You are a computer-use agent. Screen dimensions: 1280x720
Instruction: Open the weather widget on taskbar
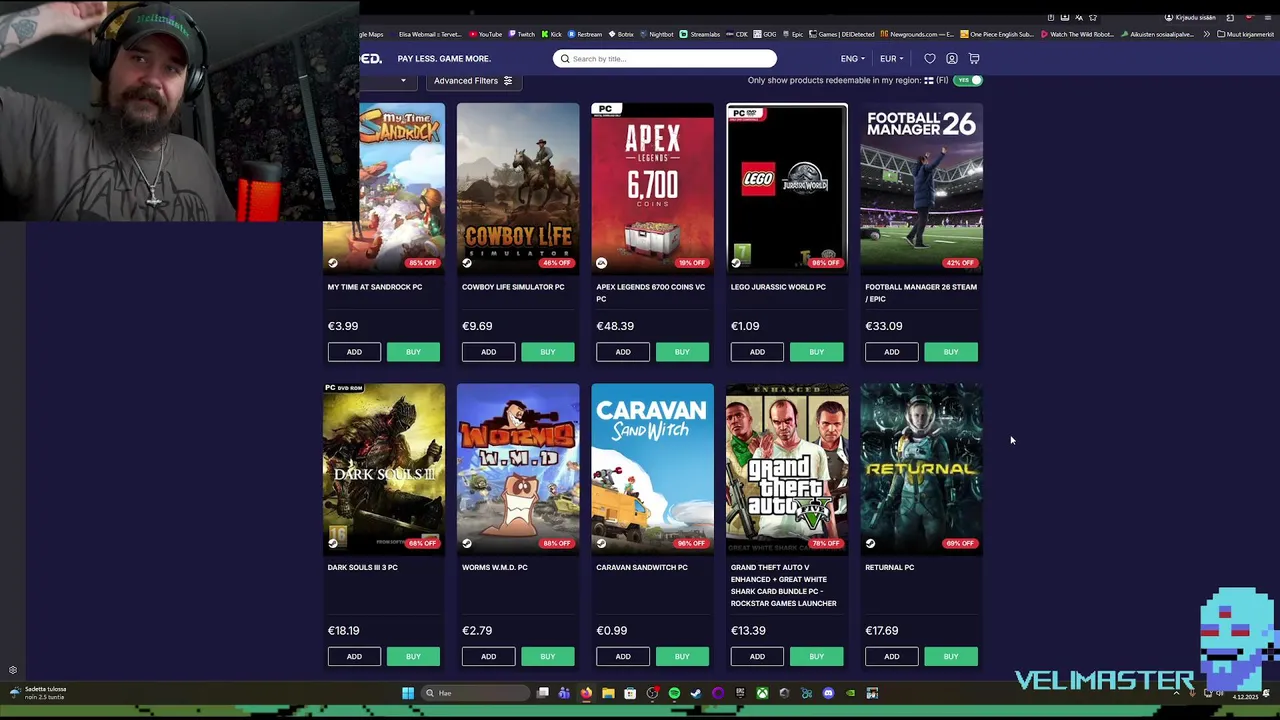point(38,693)
